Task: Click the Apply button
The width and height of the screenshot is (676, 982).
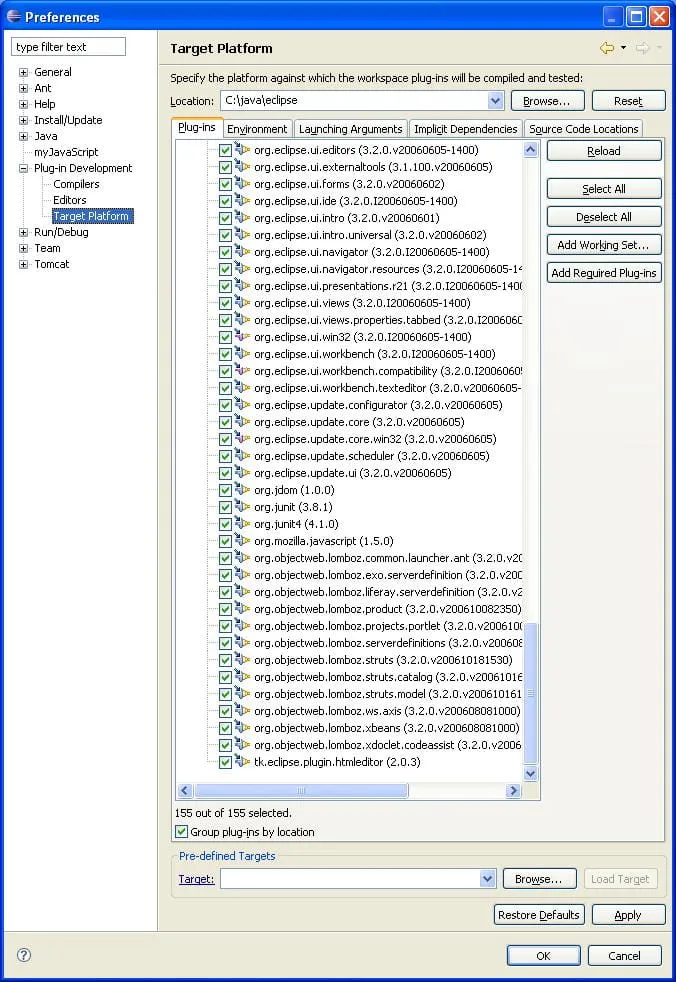Action: click(x=628, y=915)
